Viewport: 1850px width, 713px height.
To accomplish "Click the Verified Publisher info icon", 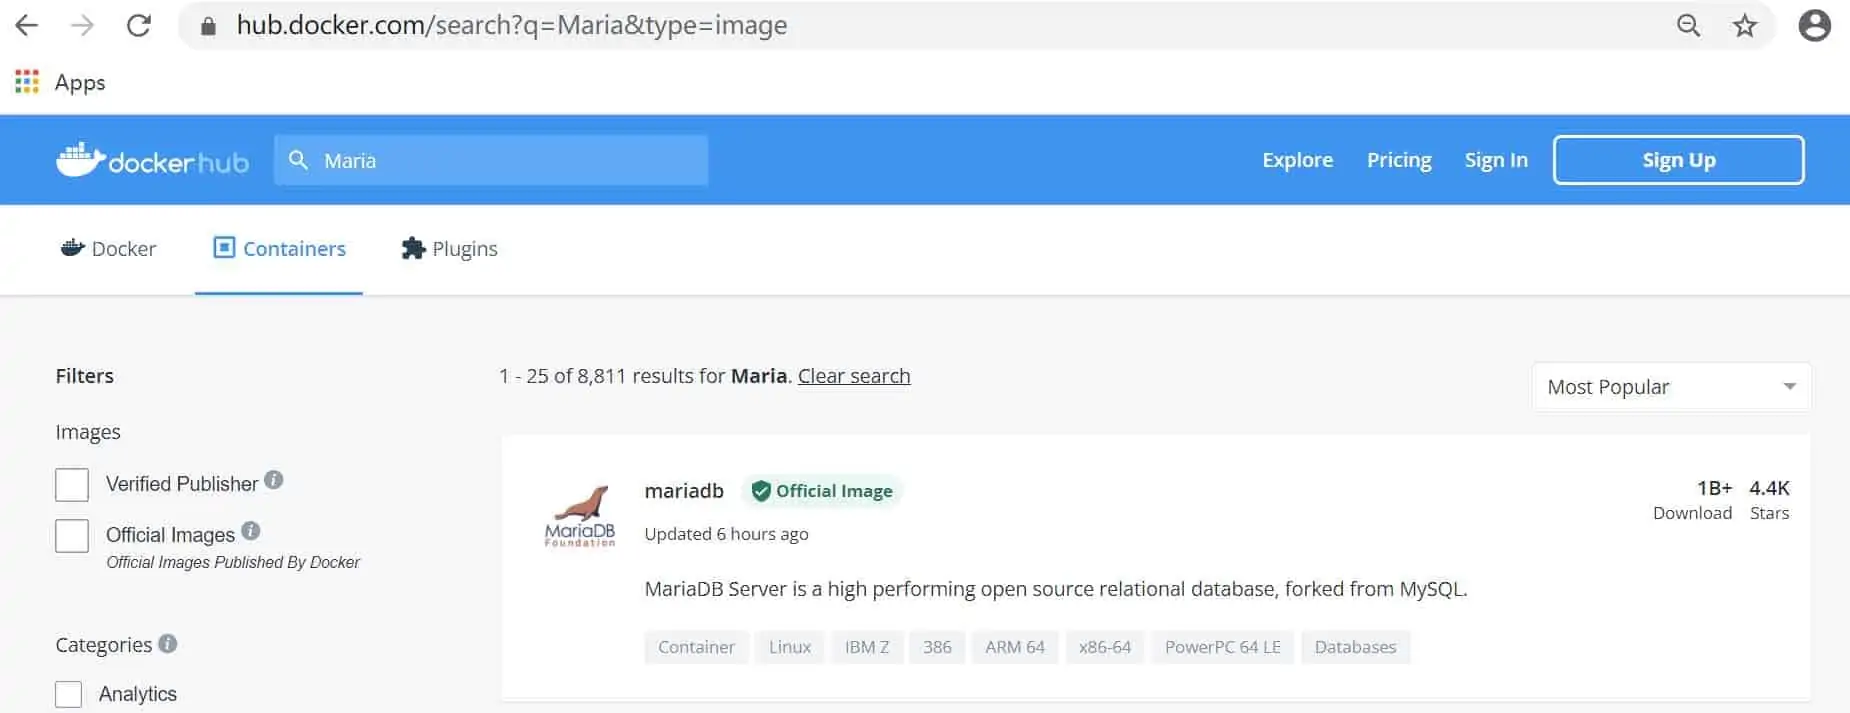I will [274, 481].
